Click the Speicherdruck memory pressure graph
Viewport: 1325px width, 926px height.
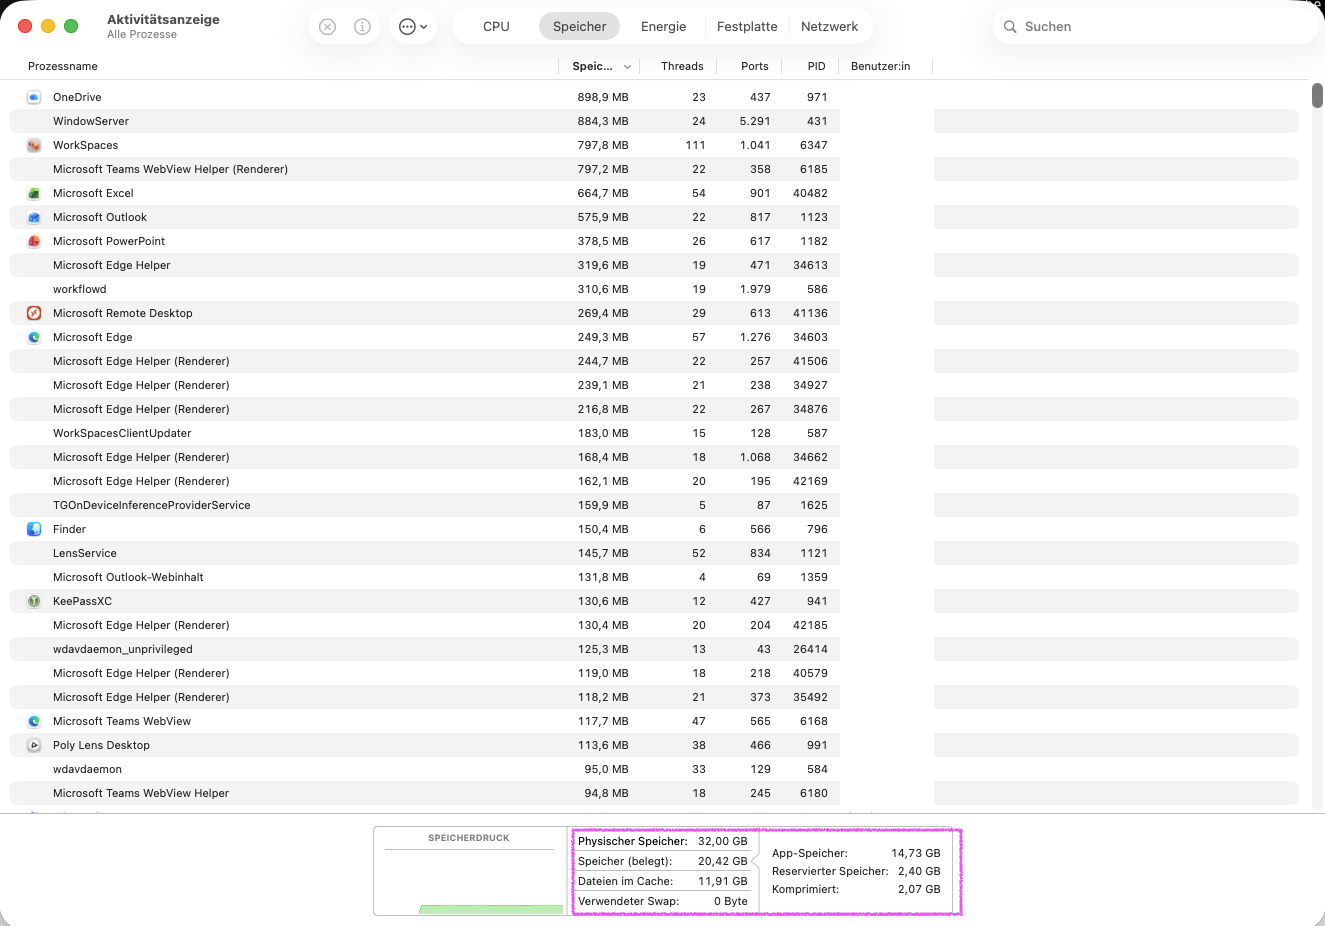click(469, 871)
